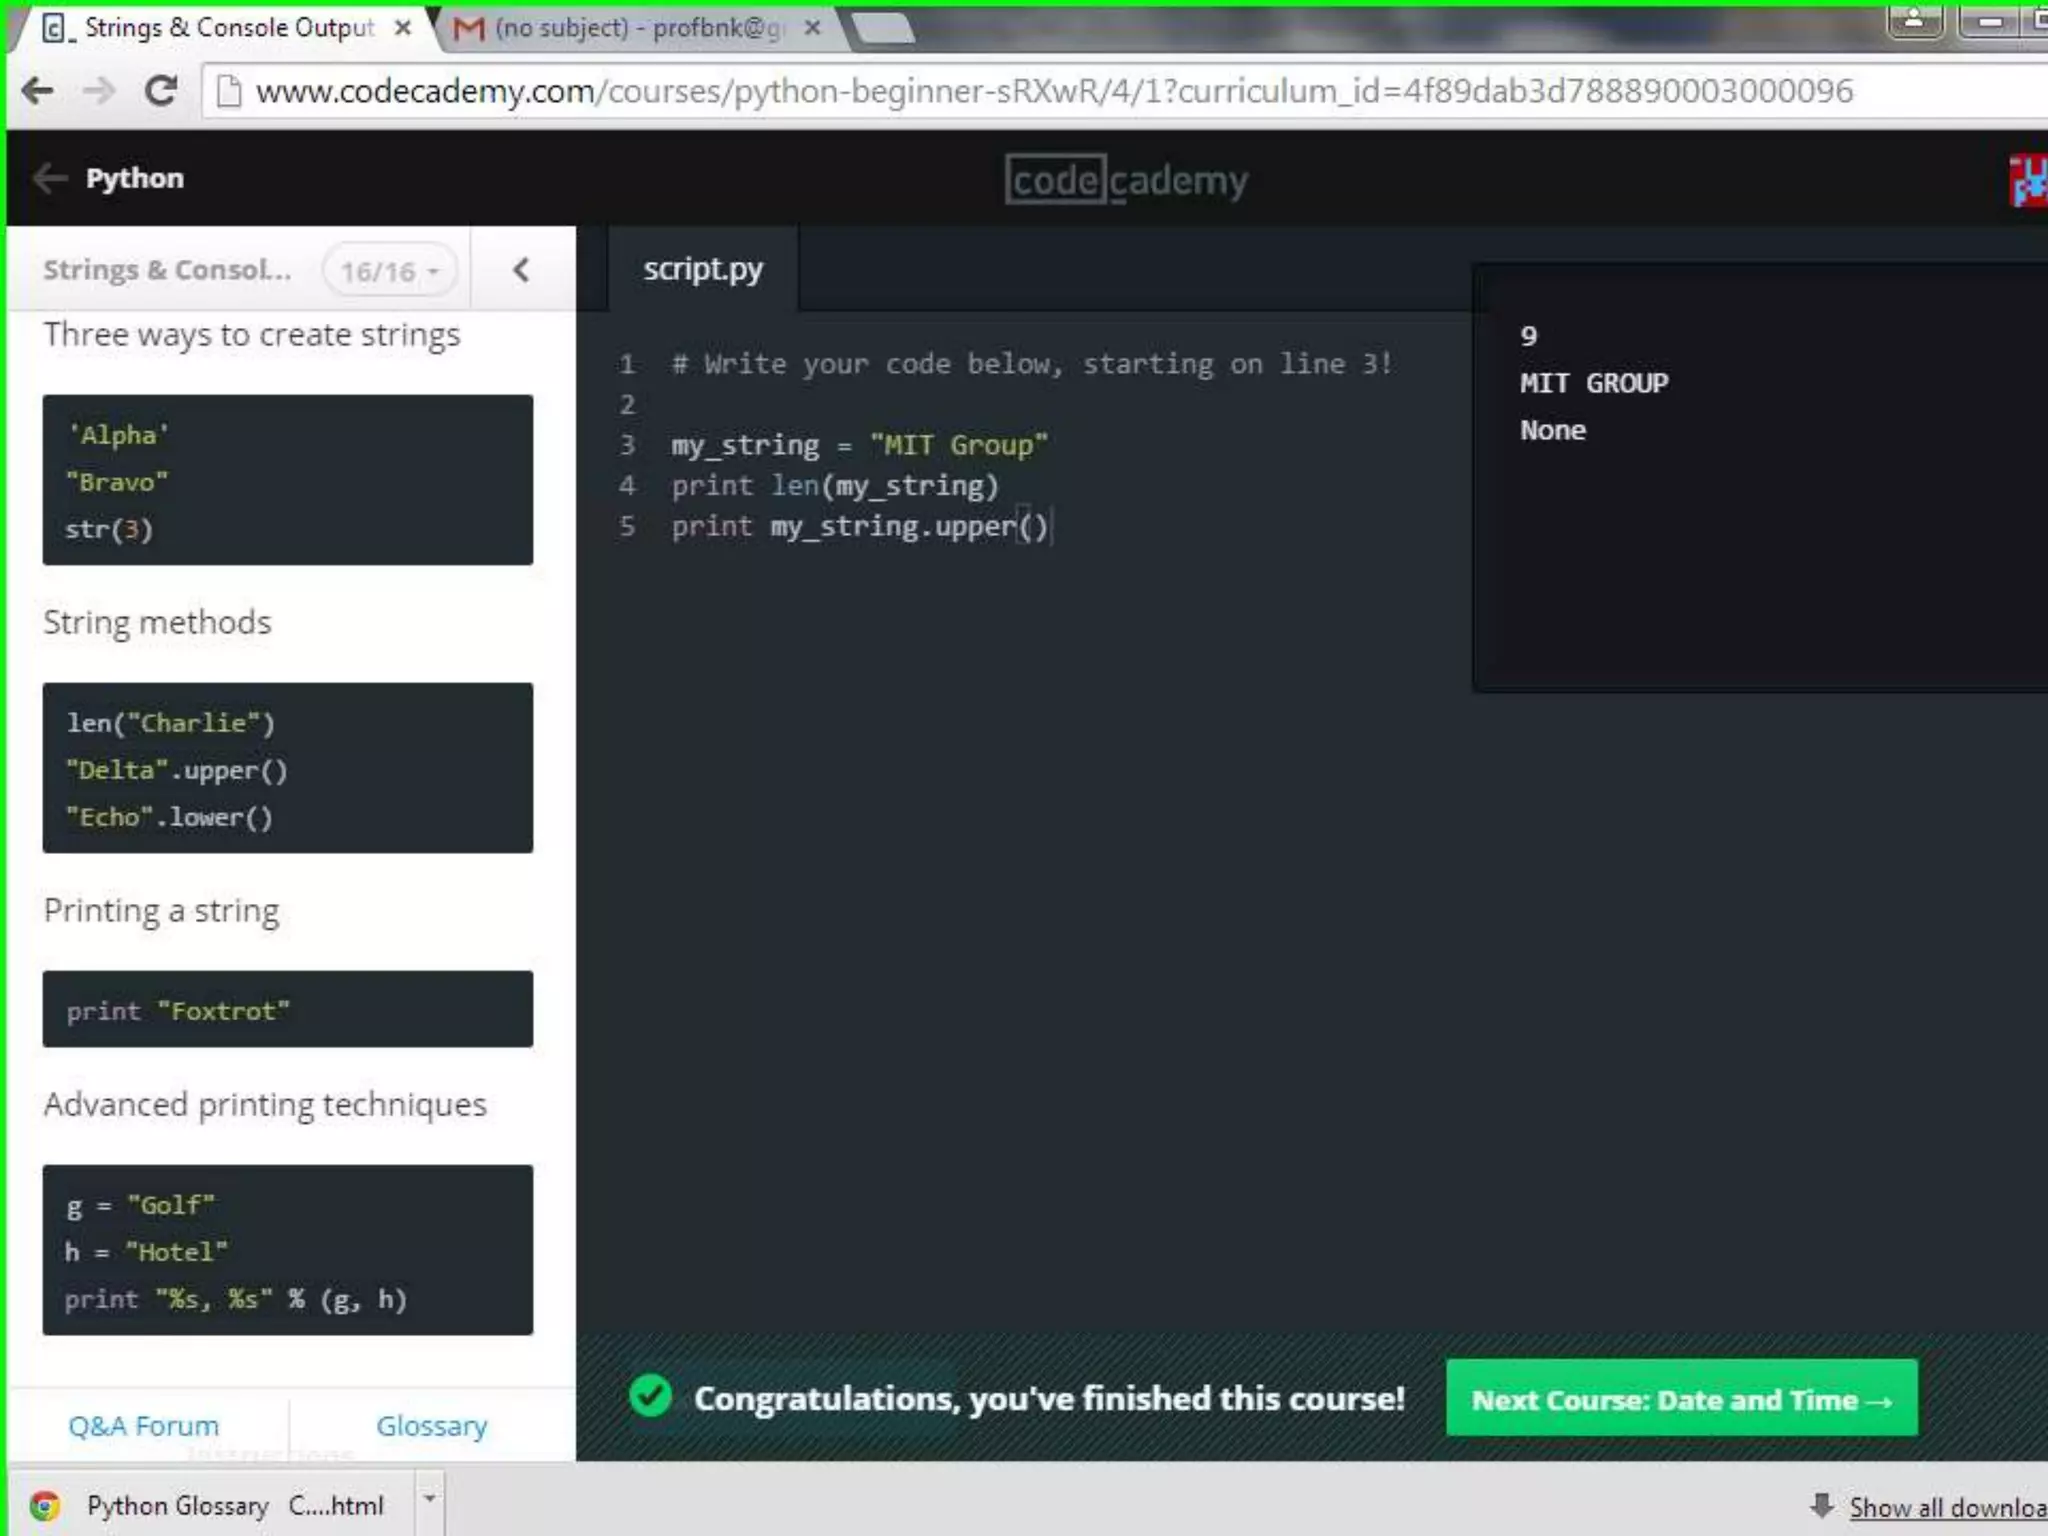Click the Codecademy logo in header

(1126, 181)
